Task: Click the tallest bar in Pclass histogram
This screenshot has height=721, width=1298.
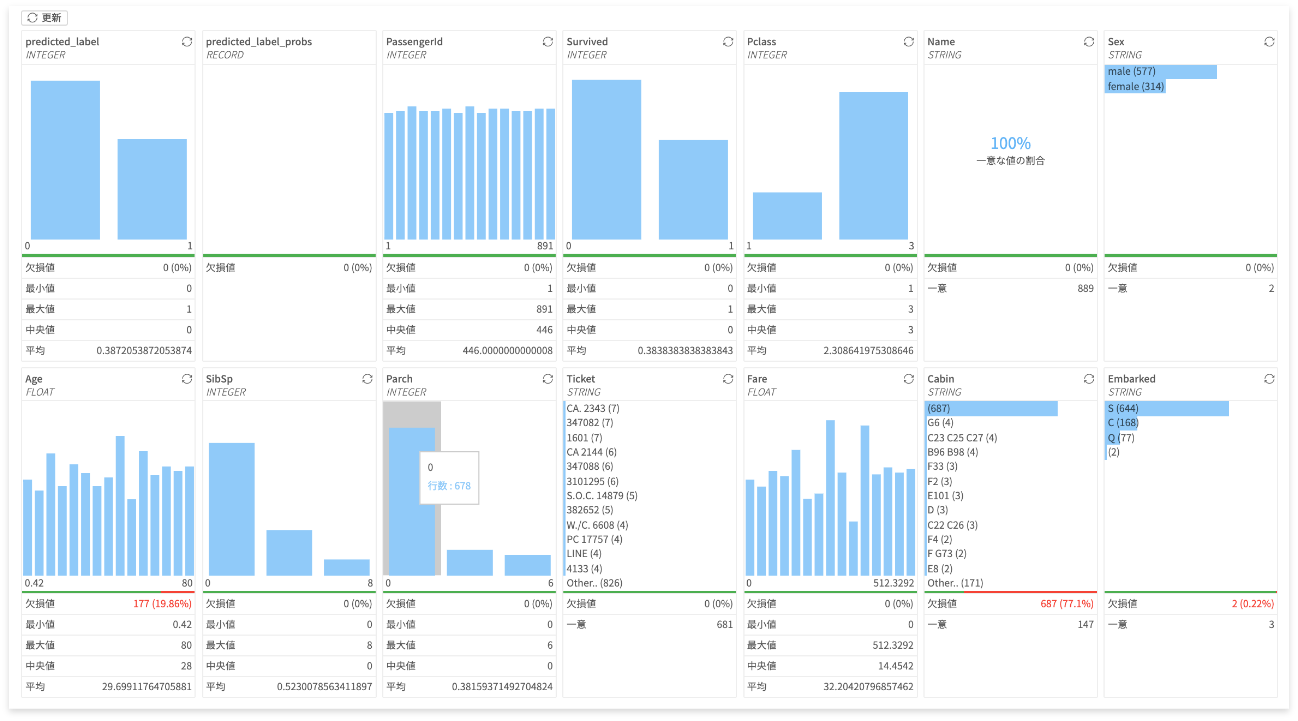Action: (873, 166)
